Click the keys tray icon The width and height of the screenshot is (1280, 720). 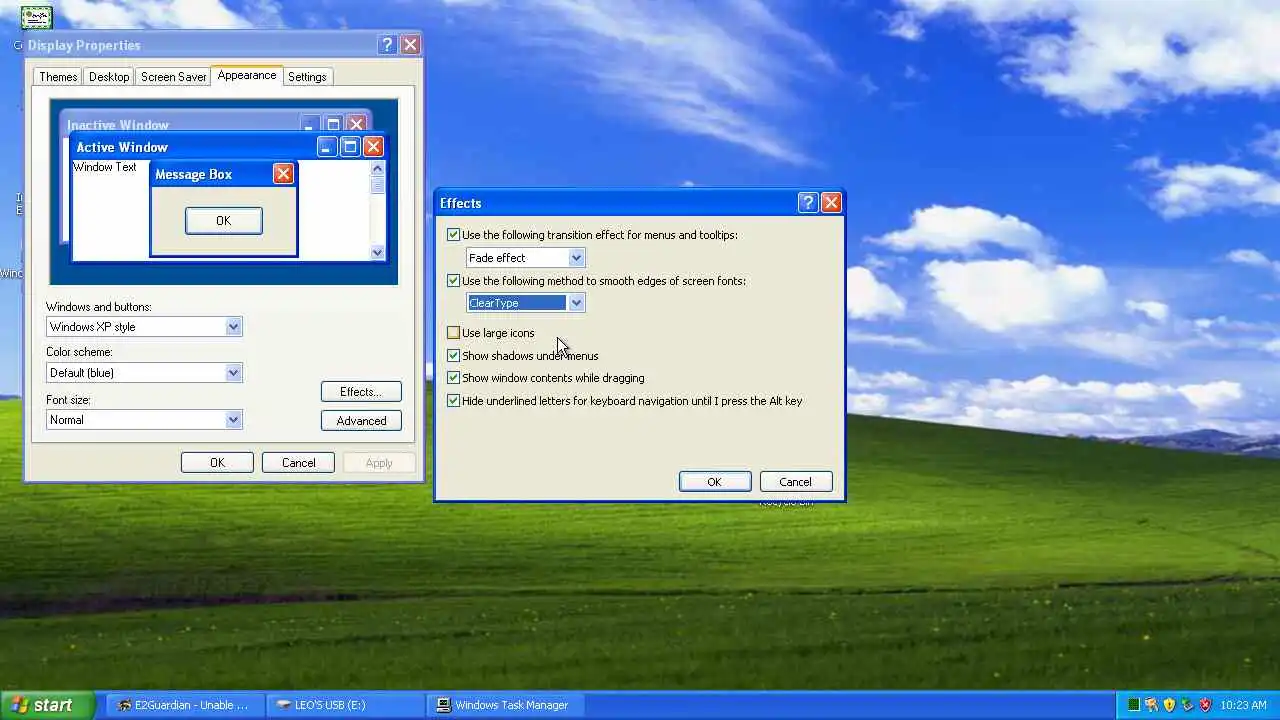tap(1151, 704)
